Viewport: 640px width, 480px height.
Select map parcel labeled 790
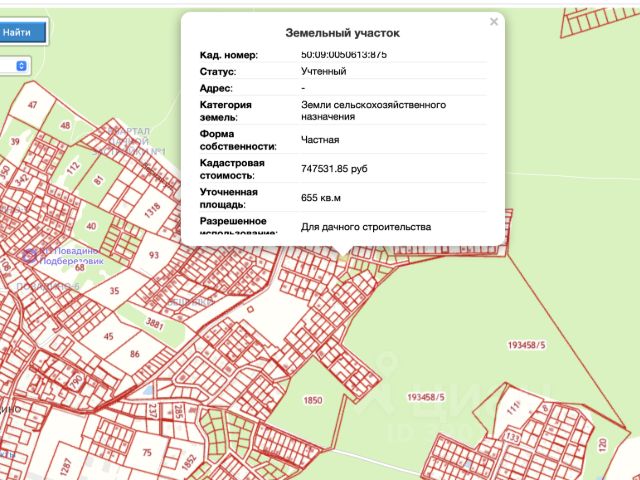pos(76,382)
